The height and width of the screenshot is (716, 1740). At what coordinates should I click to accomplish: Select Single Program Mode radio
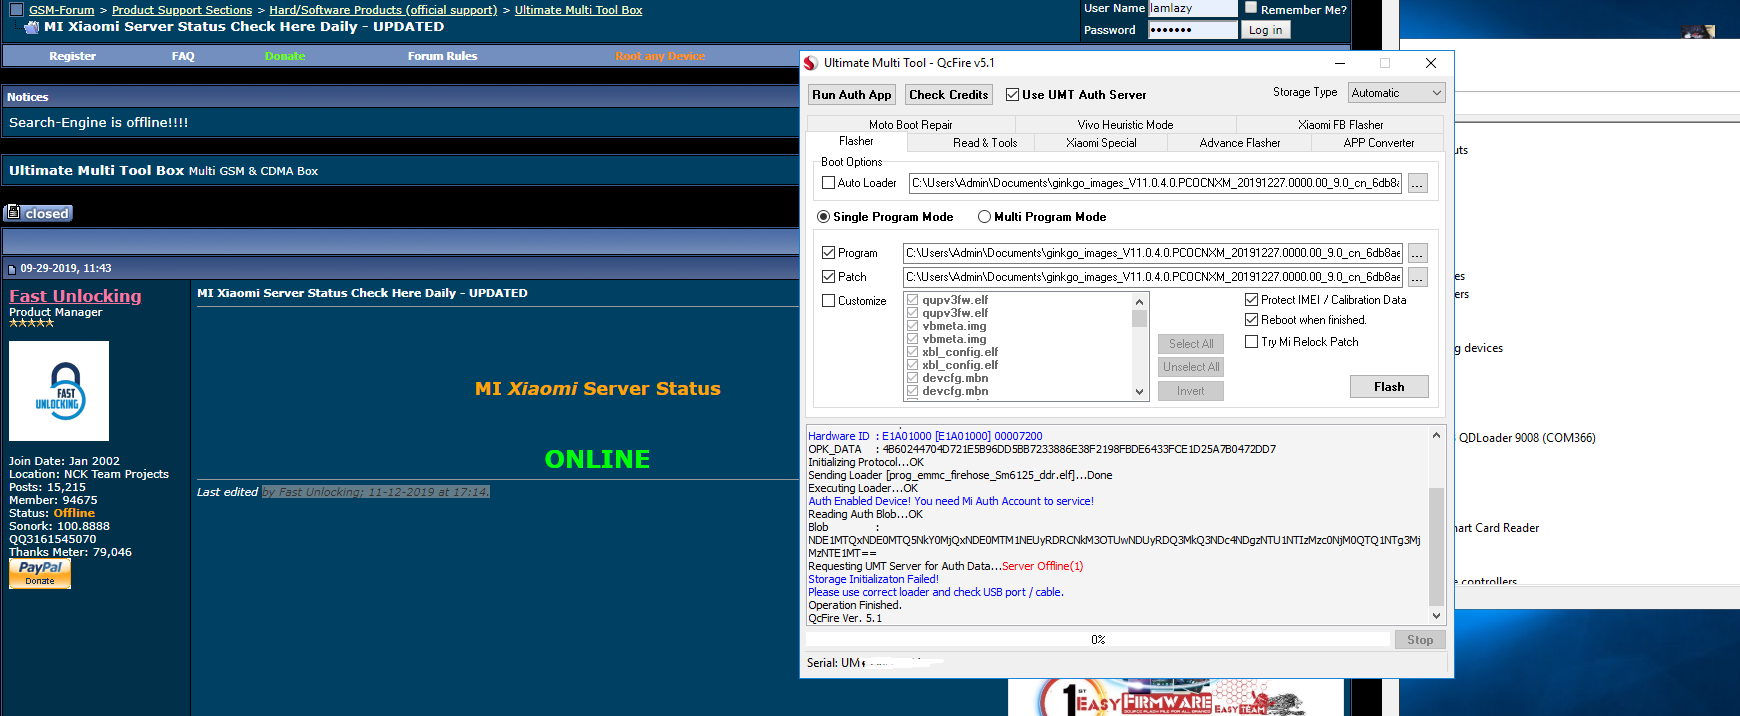[823, 217]
